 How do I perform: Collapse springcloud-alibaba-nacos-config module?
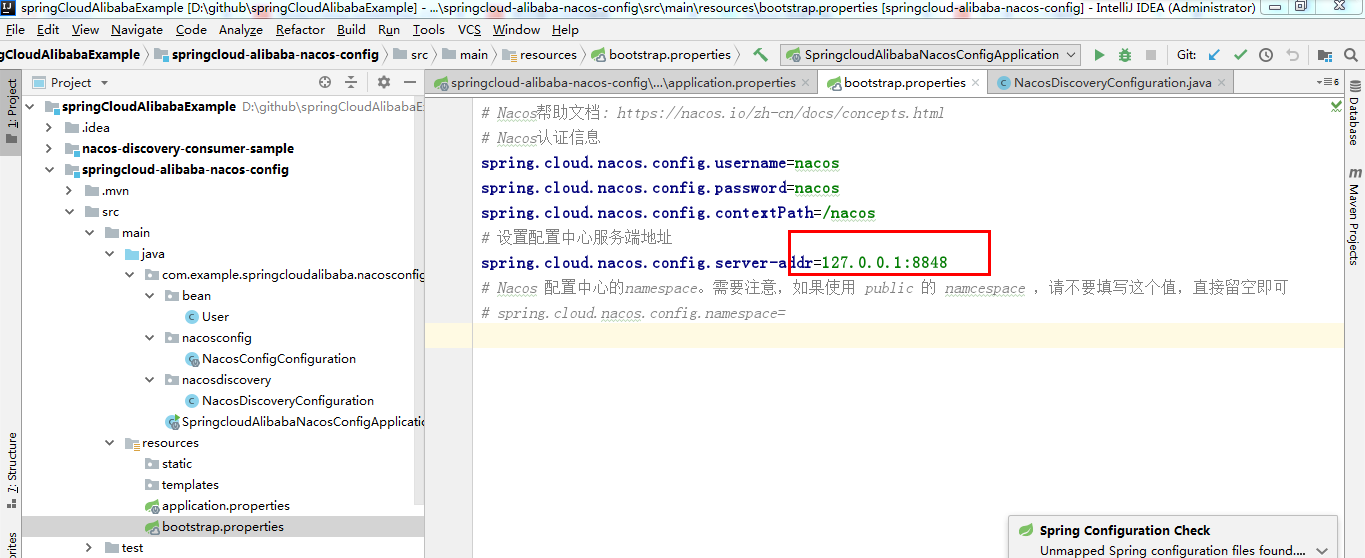click(x=49, y=169)
